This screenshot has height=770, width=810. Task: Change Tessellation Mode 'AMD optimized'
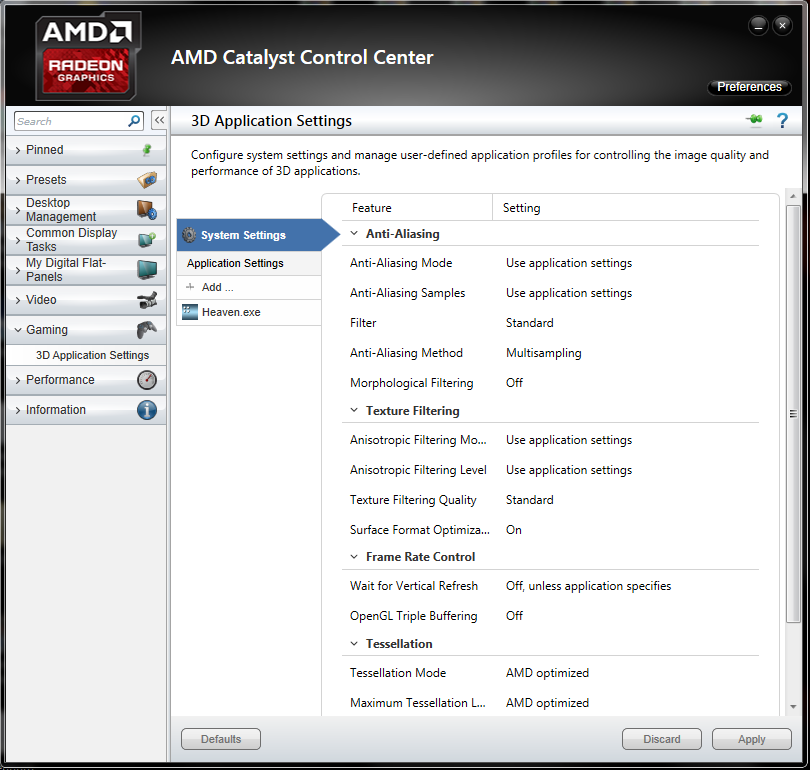click(547, 673)
